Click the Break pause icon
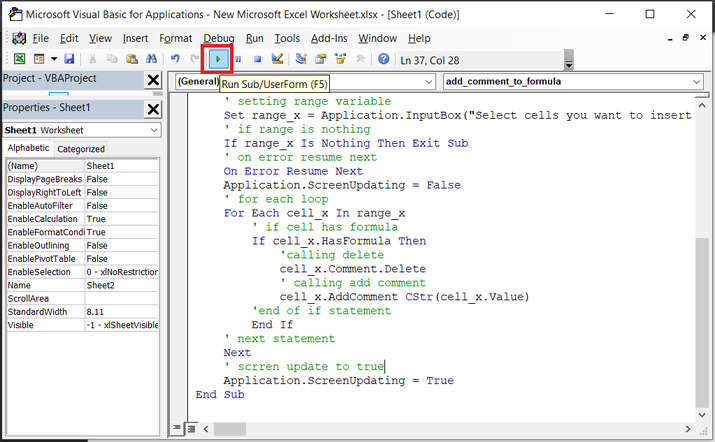The height and width of the screenshot is (442, 715). click(x=238, y=59)
